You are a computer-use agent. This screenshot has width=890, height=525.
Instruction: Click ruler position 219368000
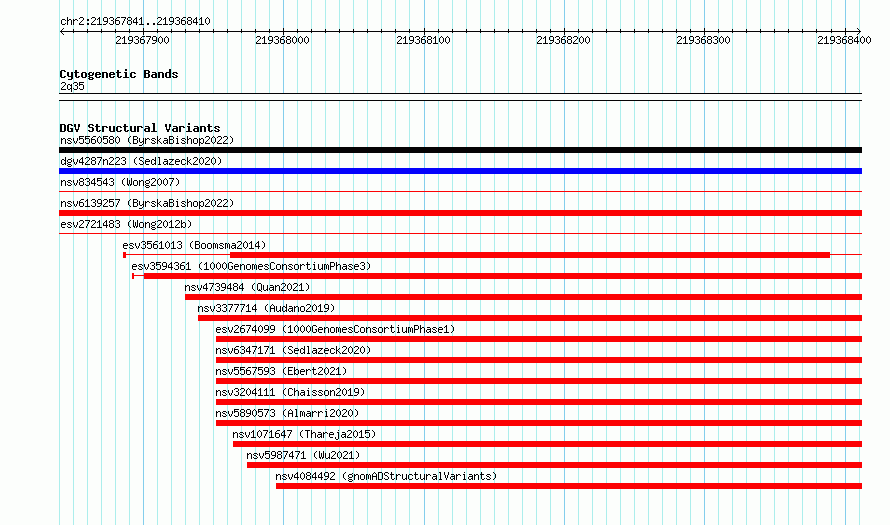(x=283, y=40)
